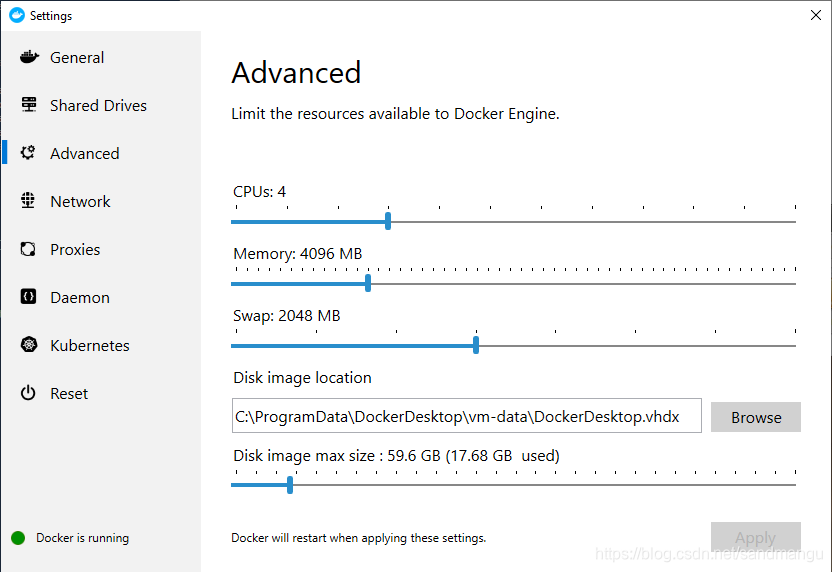The width and height of the screenshot is (832, 572).
Task: Click the 'Memory: 4096 MB' label
Action: 298,254
